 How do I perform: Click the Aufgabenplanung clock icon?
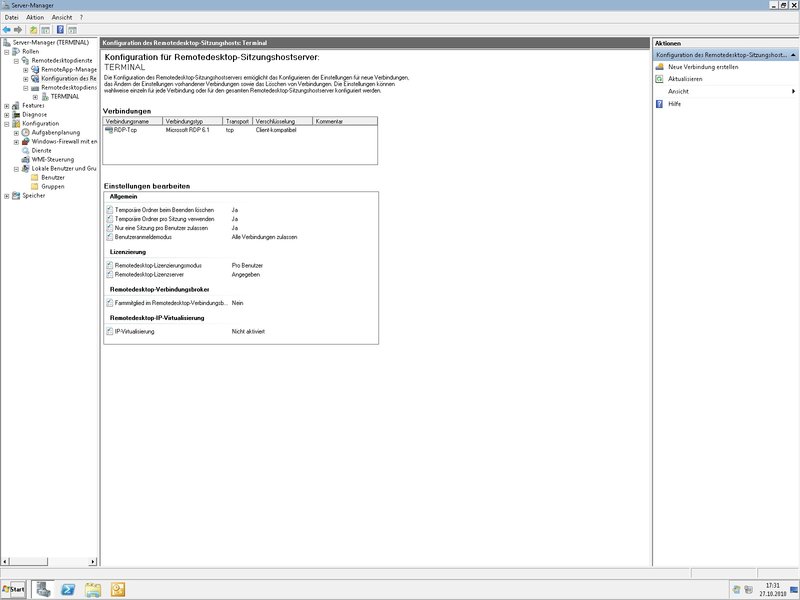pos(26,133)
